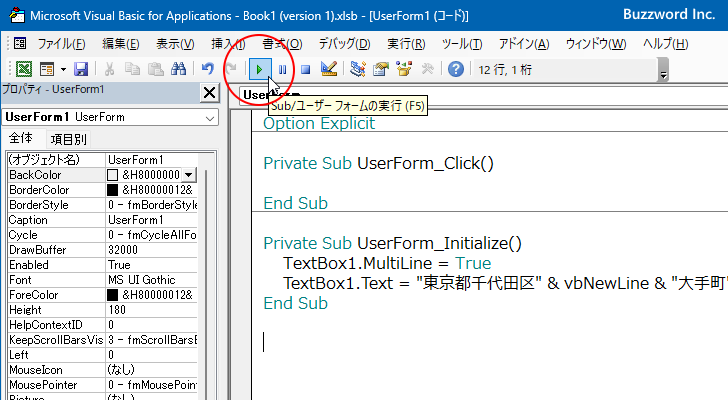Open Project Explorer toolbar icon
This screenshot has height=400, width=728.
click(x=358, y=69)
